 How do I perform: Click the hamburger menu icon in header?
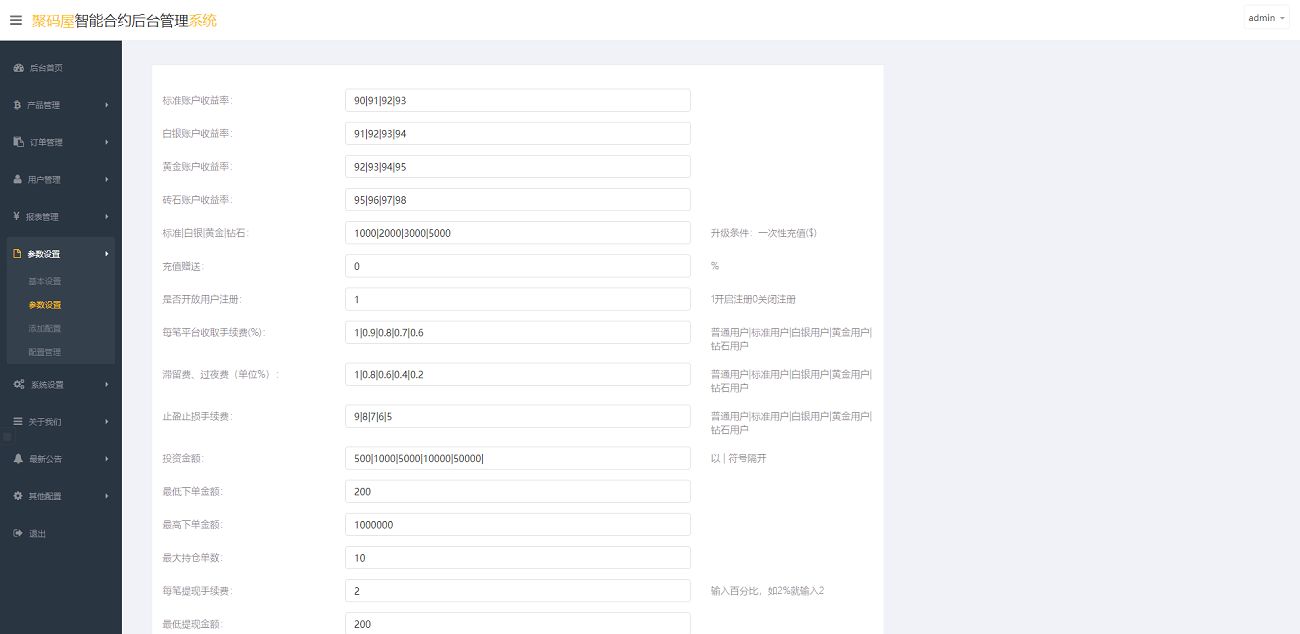coord(16,20)
